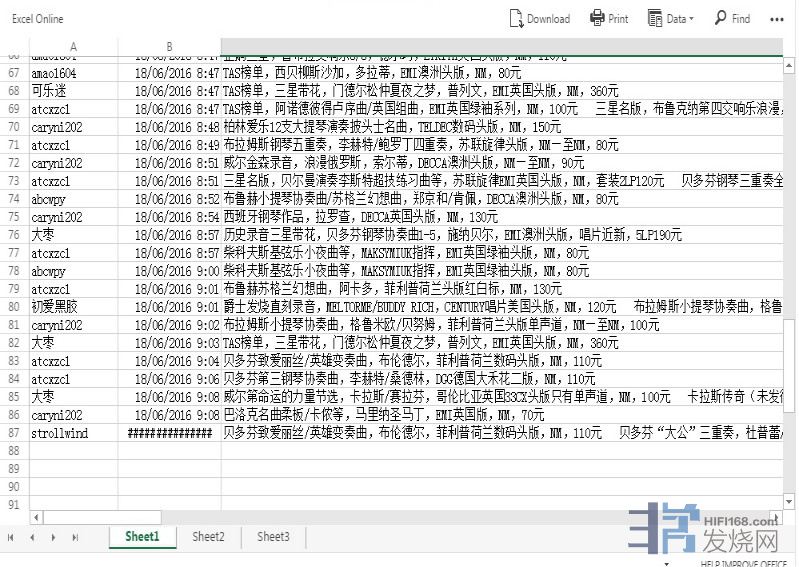799x567 pixels.
Task: Click vertical scrollbar down arrow
Action: click(791, 502)
